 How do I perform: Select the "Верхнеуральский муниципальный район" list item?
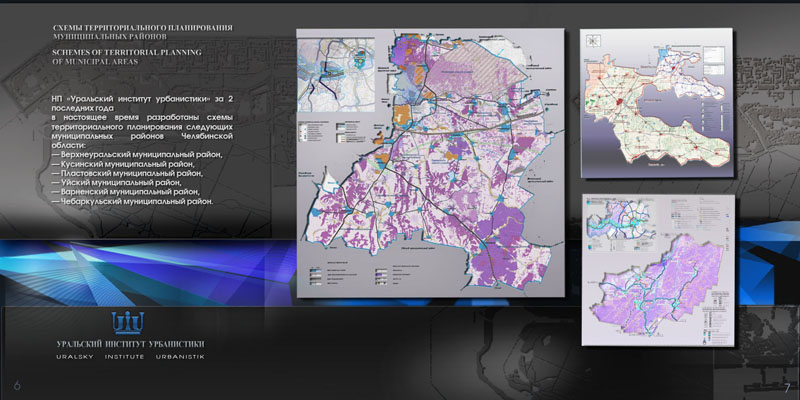pyautogui.click(x=140, y=156)
